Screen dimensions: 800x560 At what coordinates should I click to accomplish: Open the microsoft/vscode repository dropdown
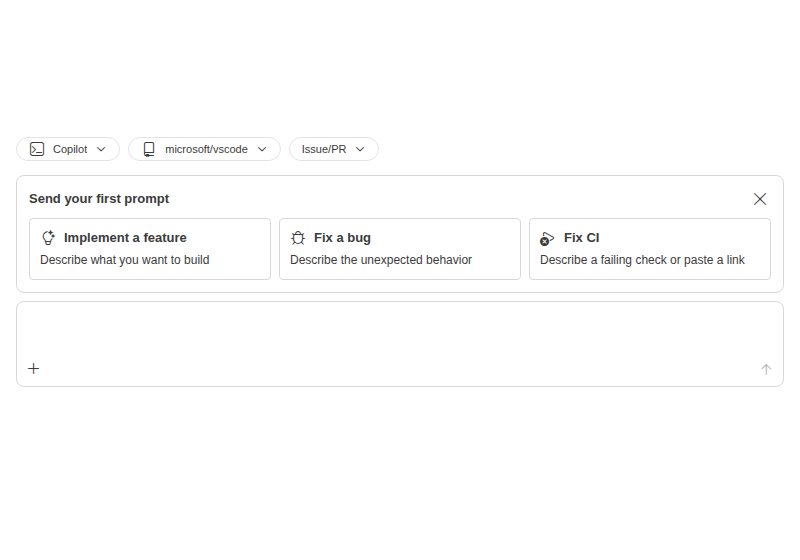tap(205, 149)
